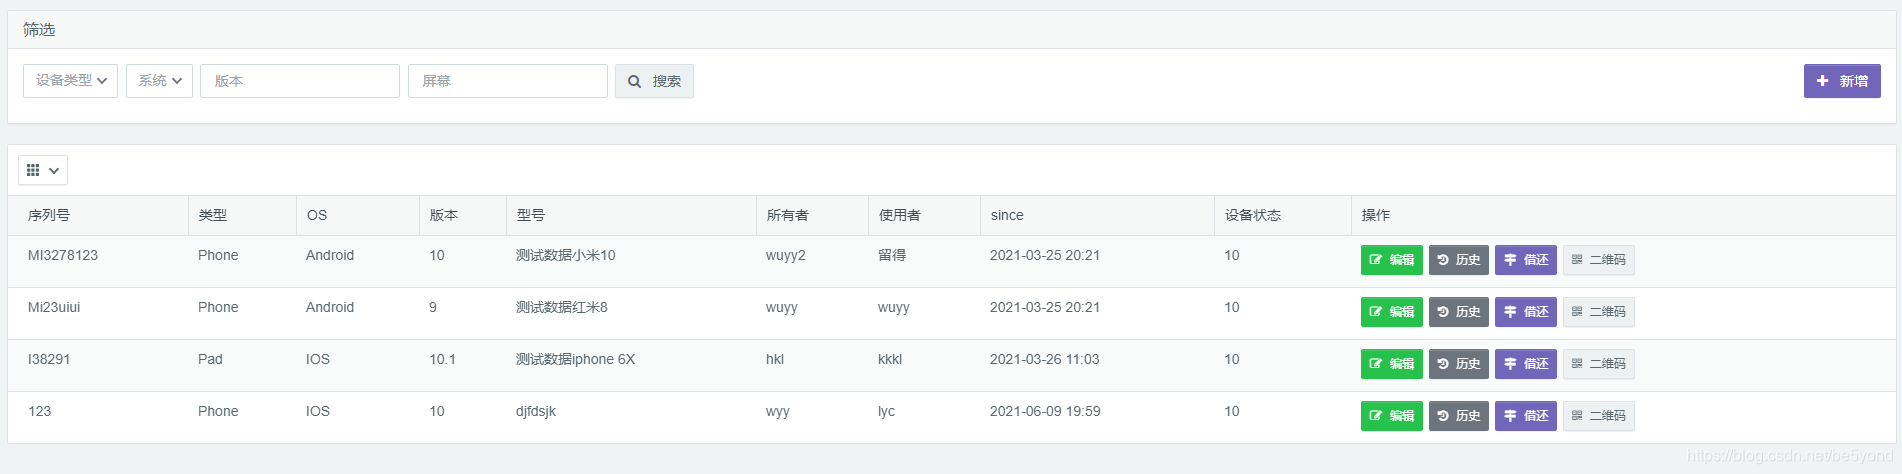Click 借还 for device serial 123
This screenshot has height=474, width=1902.
click(1526, 416)
